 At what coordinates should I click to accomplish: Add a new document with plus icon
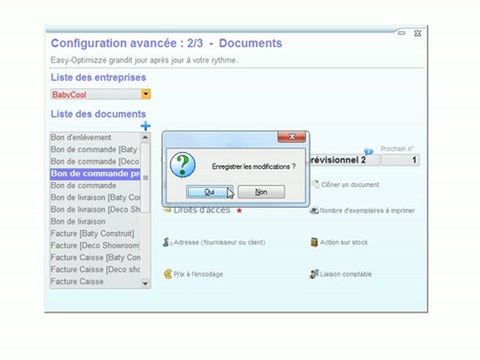[x=145, y=126]
